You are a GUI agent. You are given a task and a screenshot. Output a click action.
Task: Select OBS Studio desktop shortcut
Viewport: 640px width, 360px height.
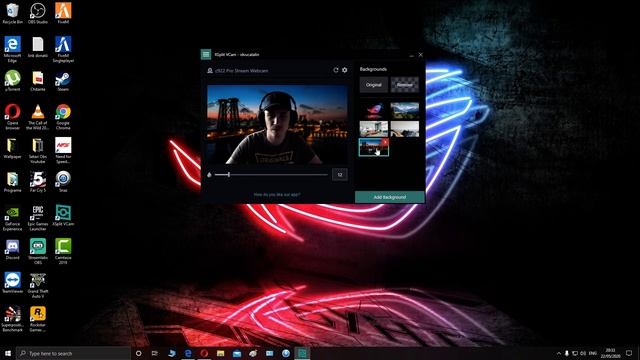(38, 13)
